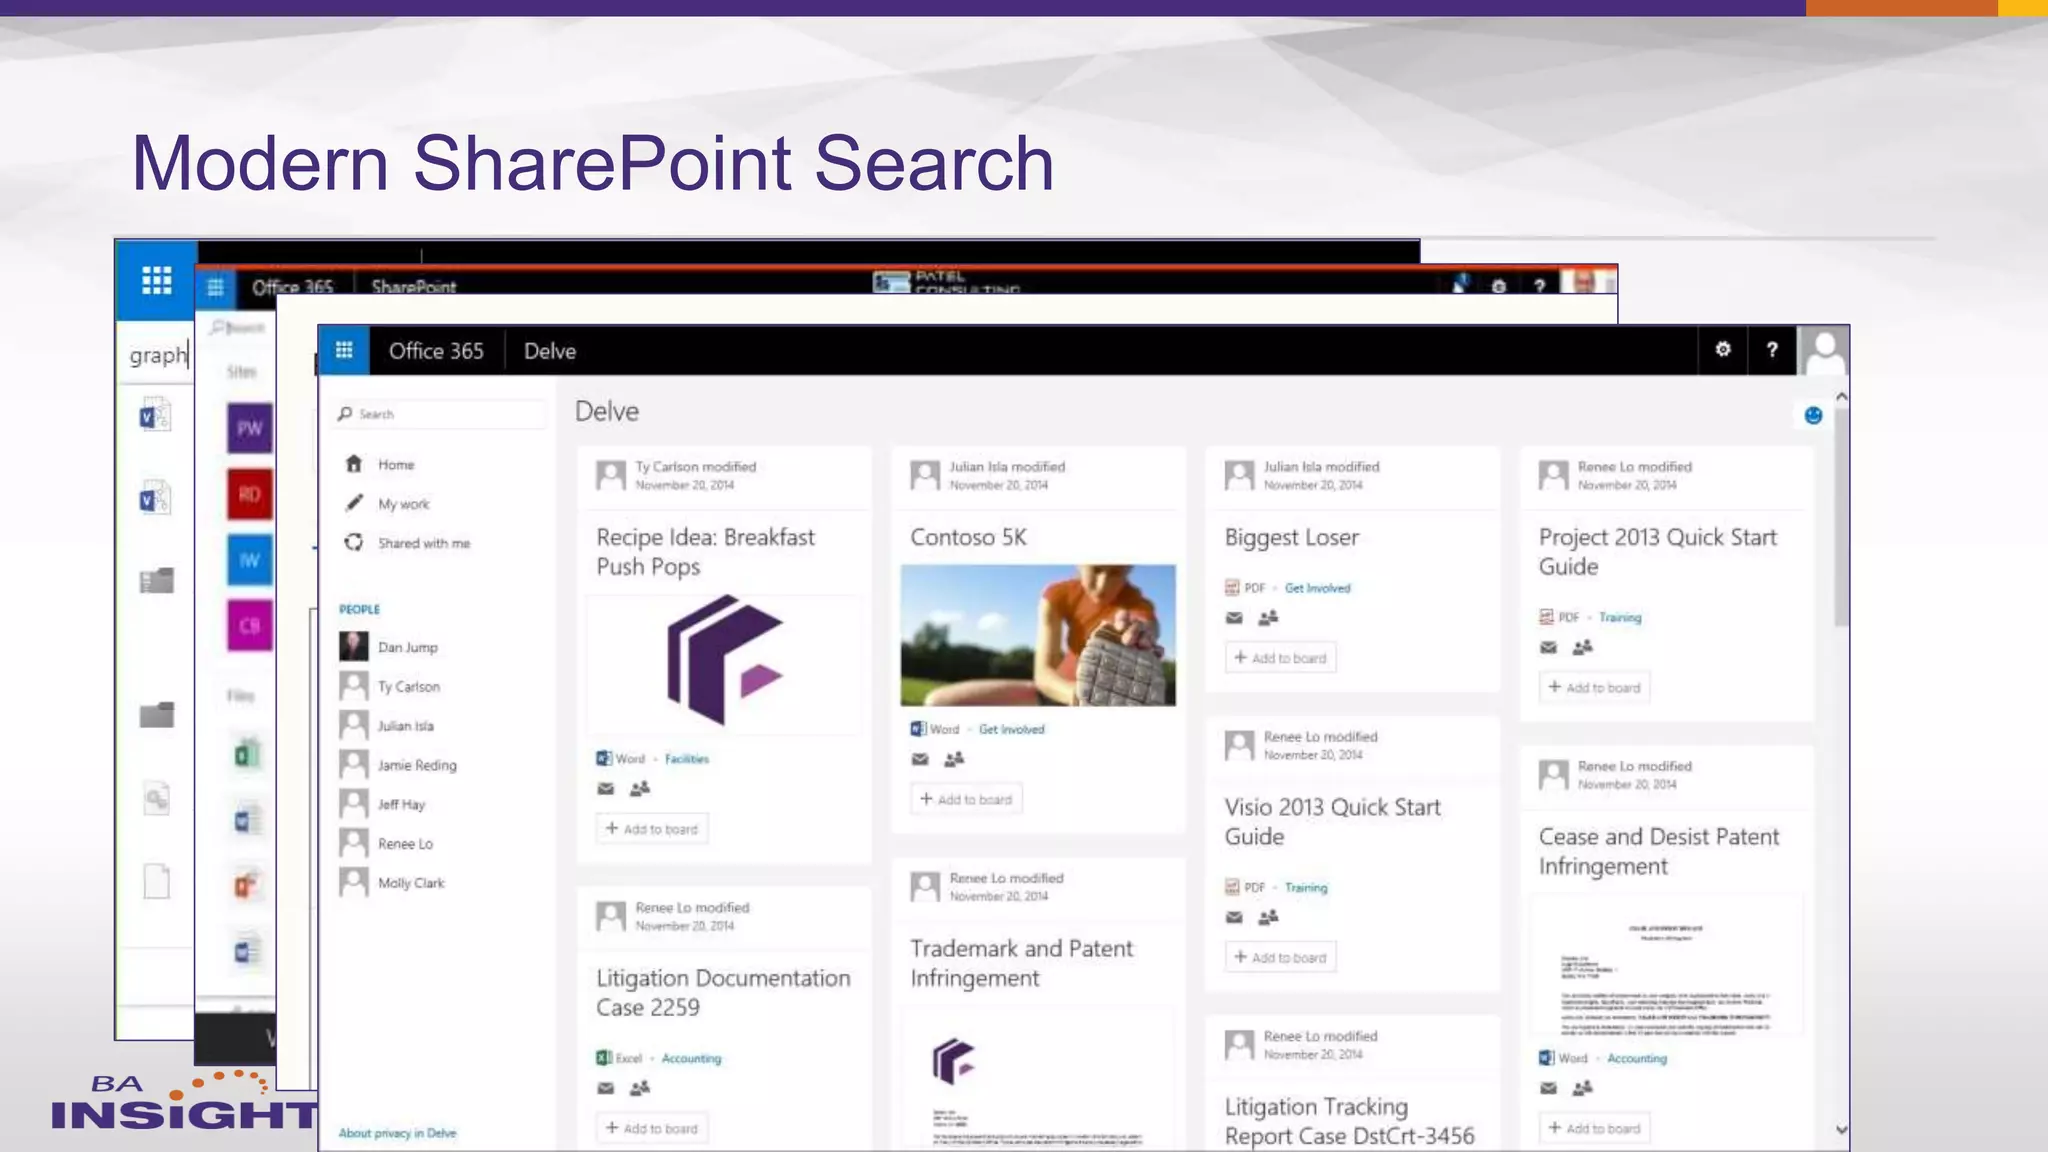
Task: Open Biggest Loser card title
Action: pyautogui.click(x=1291, y=538)
